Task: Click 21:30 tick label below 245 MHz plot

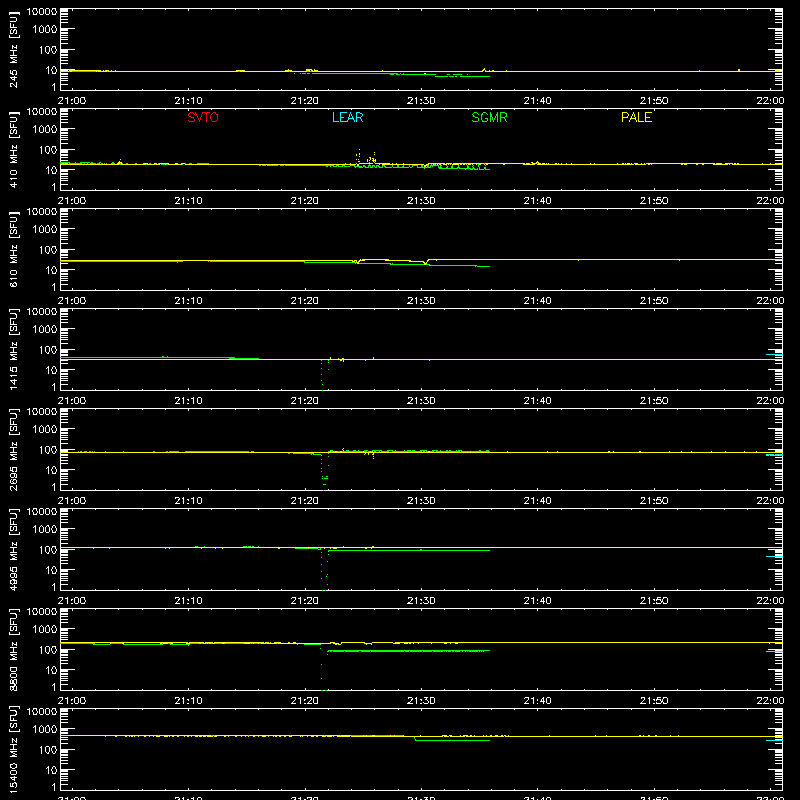Action: tap(421, 101)
